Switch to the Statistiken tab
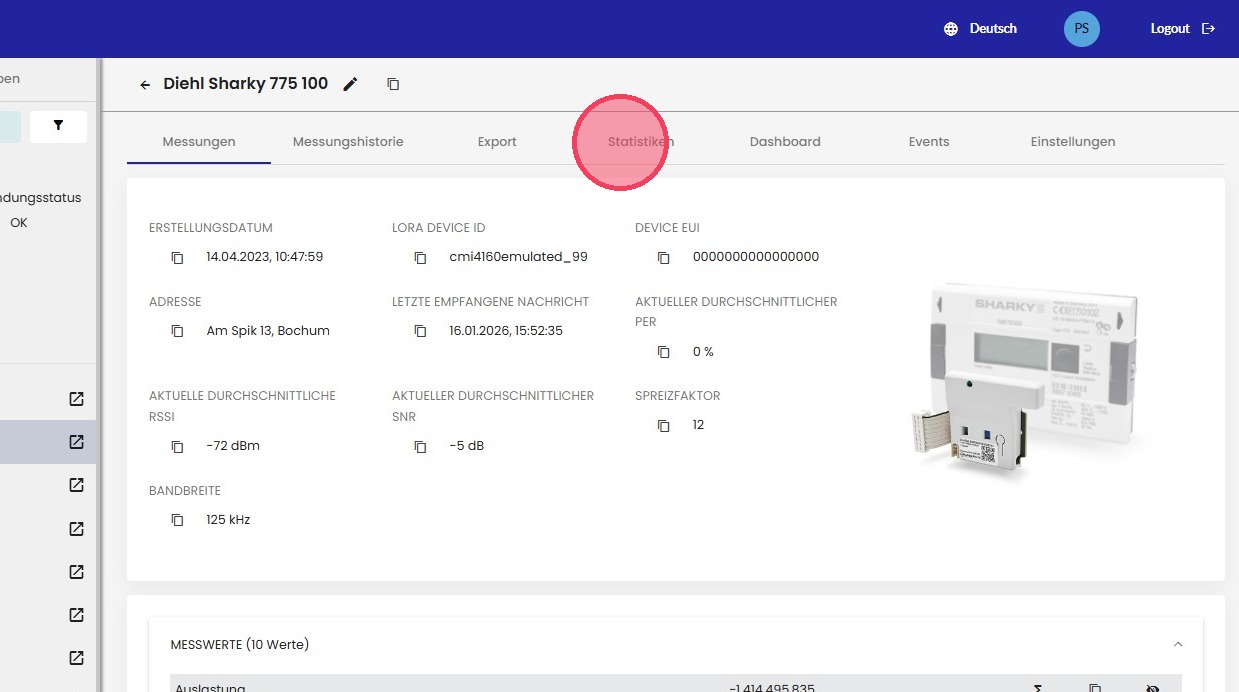The image size is (1239, 692). (640, 142)
